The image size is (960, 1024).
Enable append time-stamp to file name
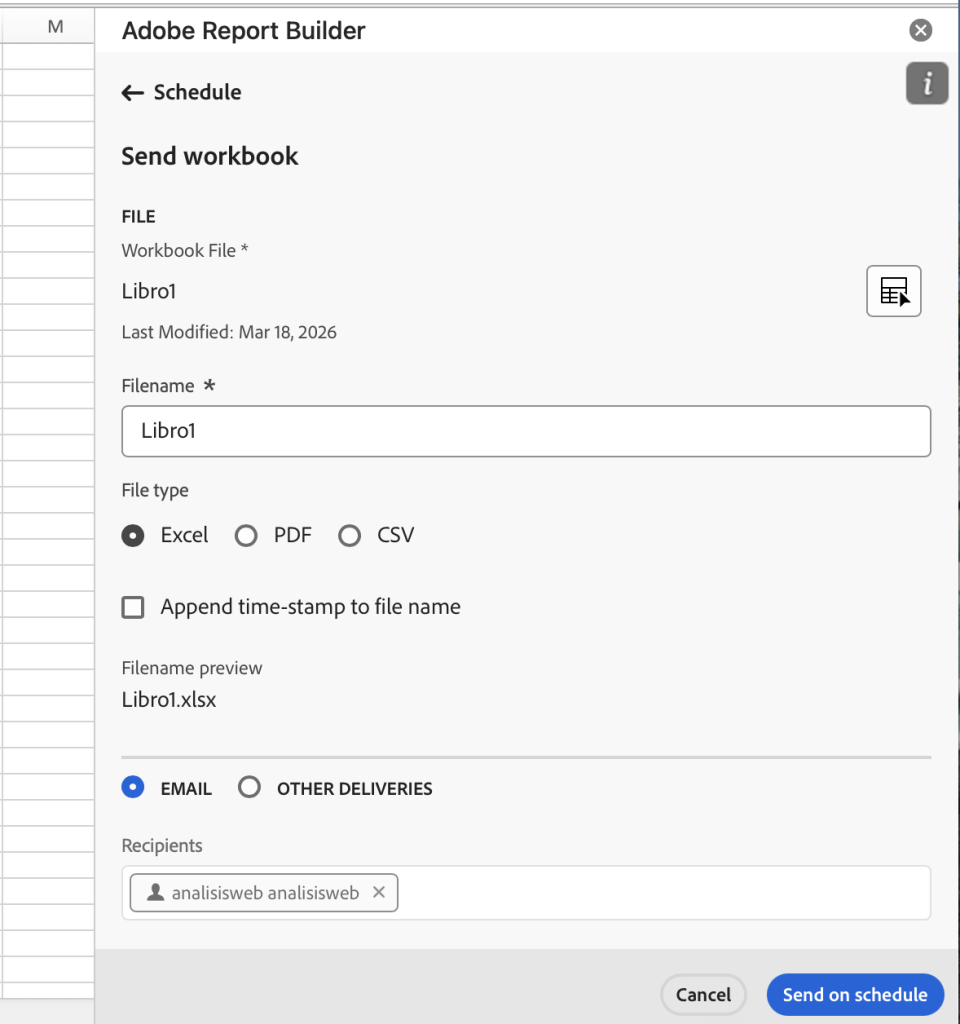133,607
